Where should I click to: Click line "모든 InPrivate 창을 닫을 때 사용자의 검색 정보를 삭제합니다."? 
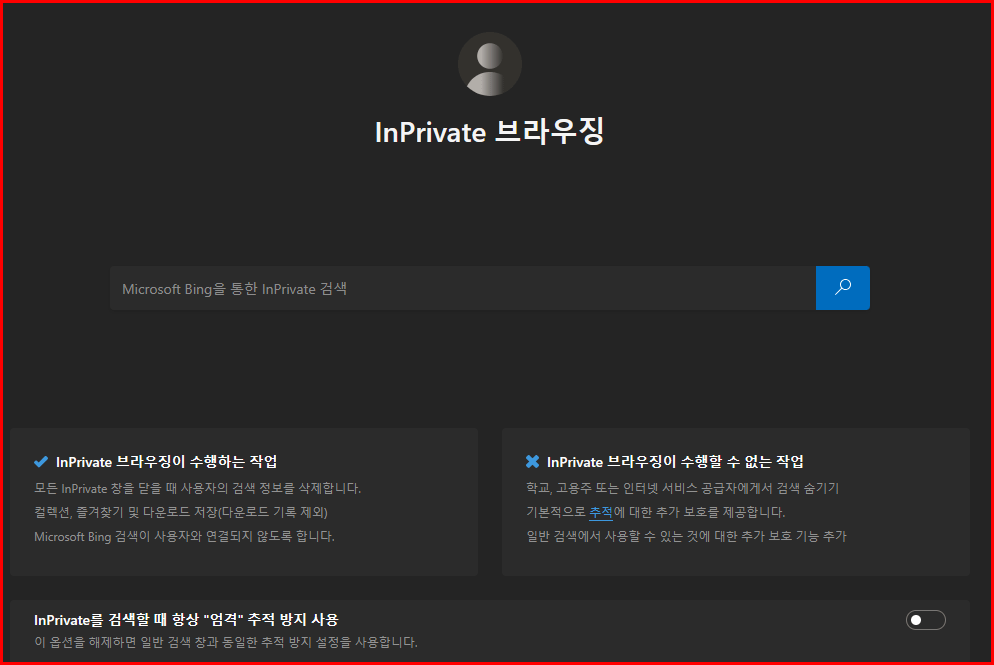(x=197, y=488)
